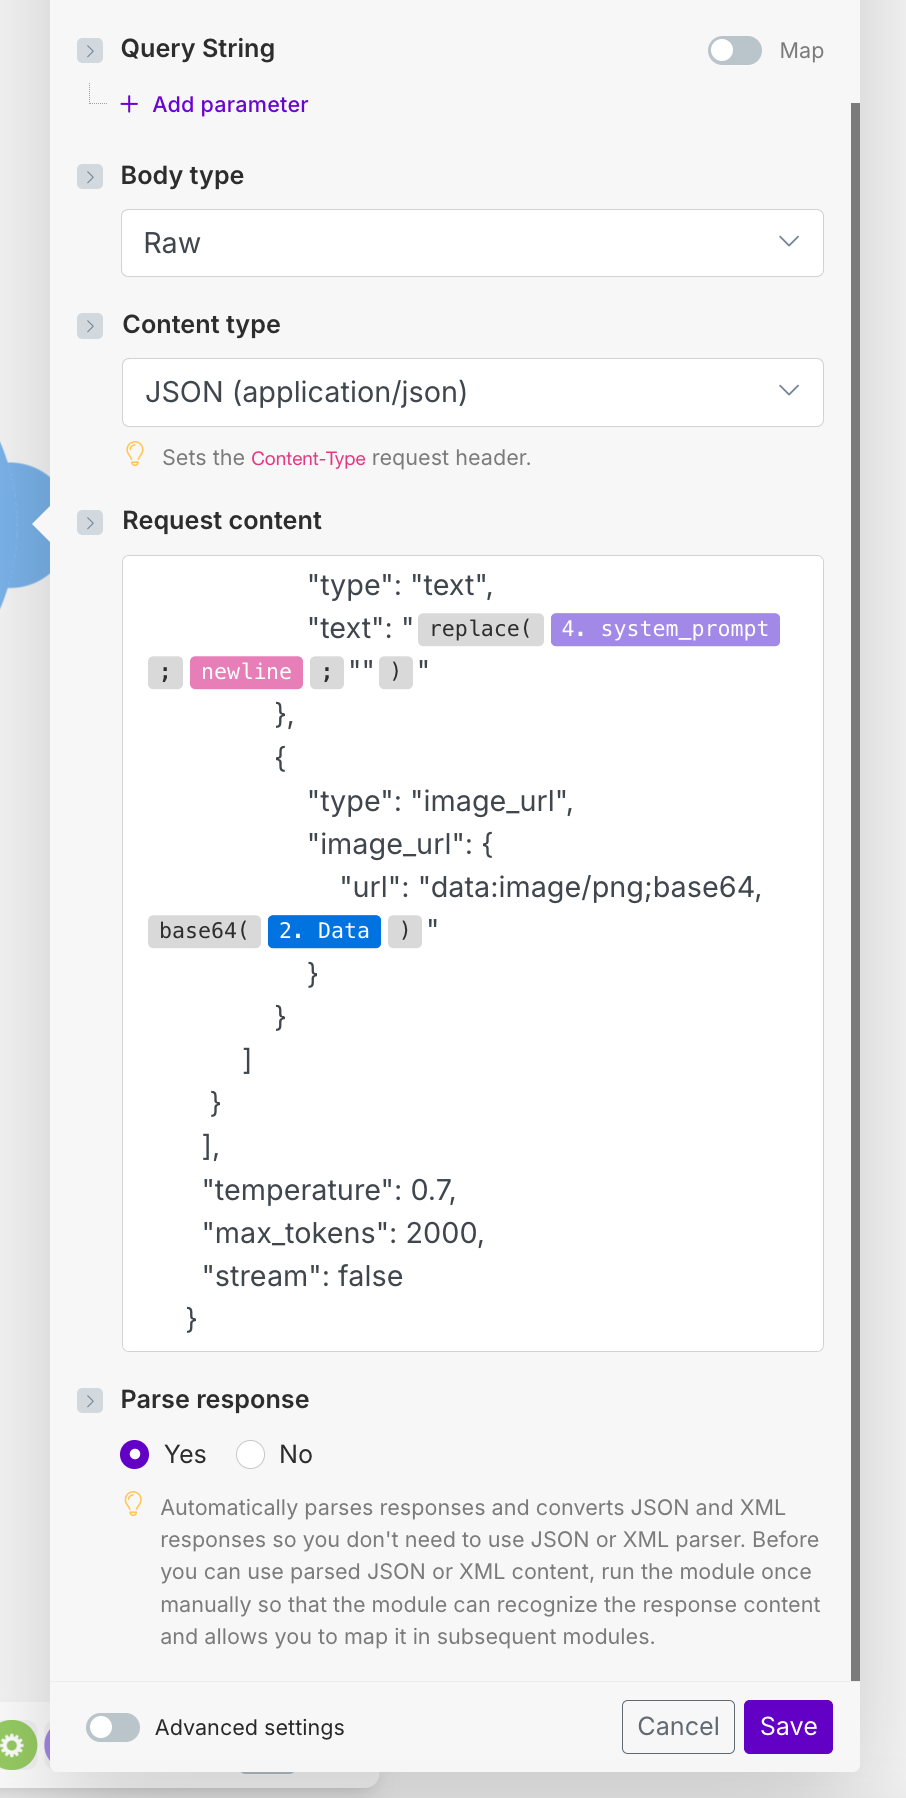Click the panel's vertical scrollbar
This screenshot has height=1798, width=906.
pyautogui.click(x=855, y=890)
